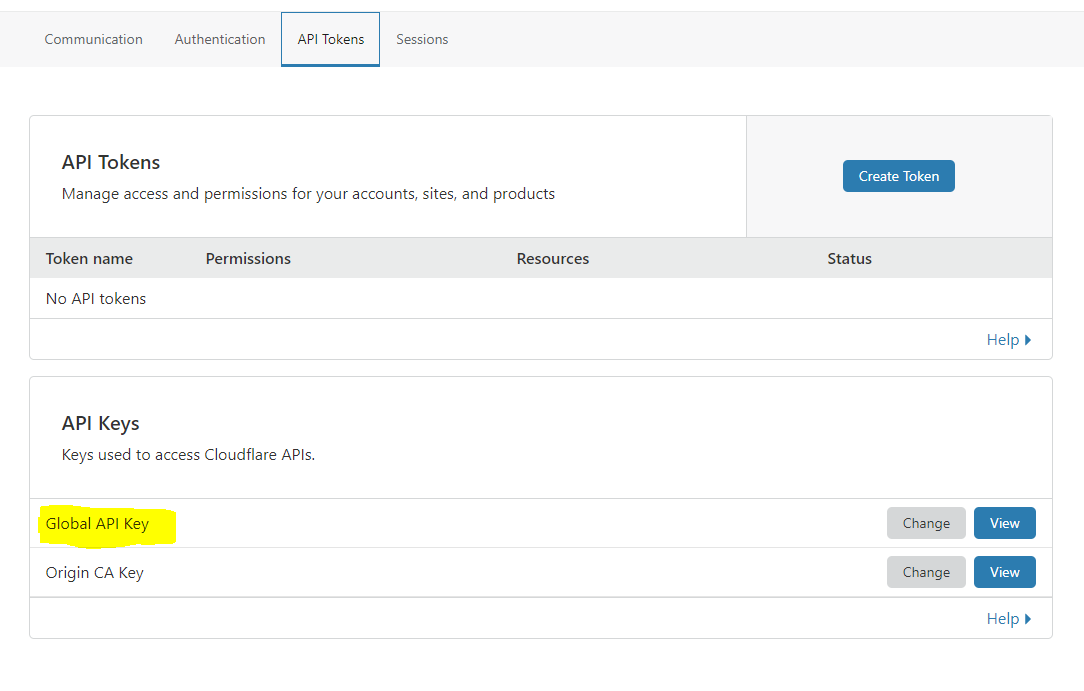Click the API Keys heading
Viewport: 1084px width, 691px height.
click(x=100, y=423)
